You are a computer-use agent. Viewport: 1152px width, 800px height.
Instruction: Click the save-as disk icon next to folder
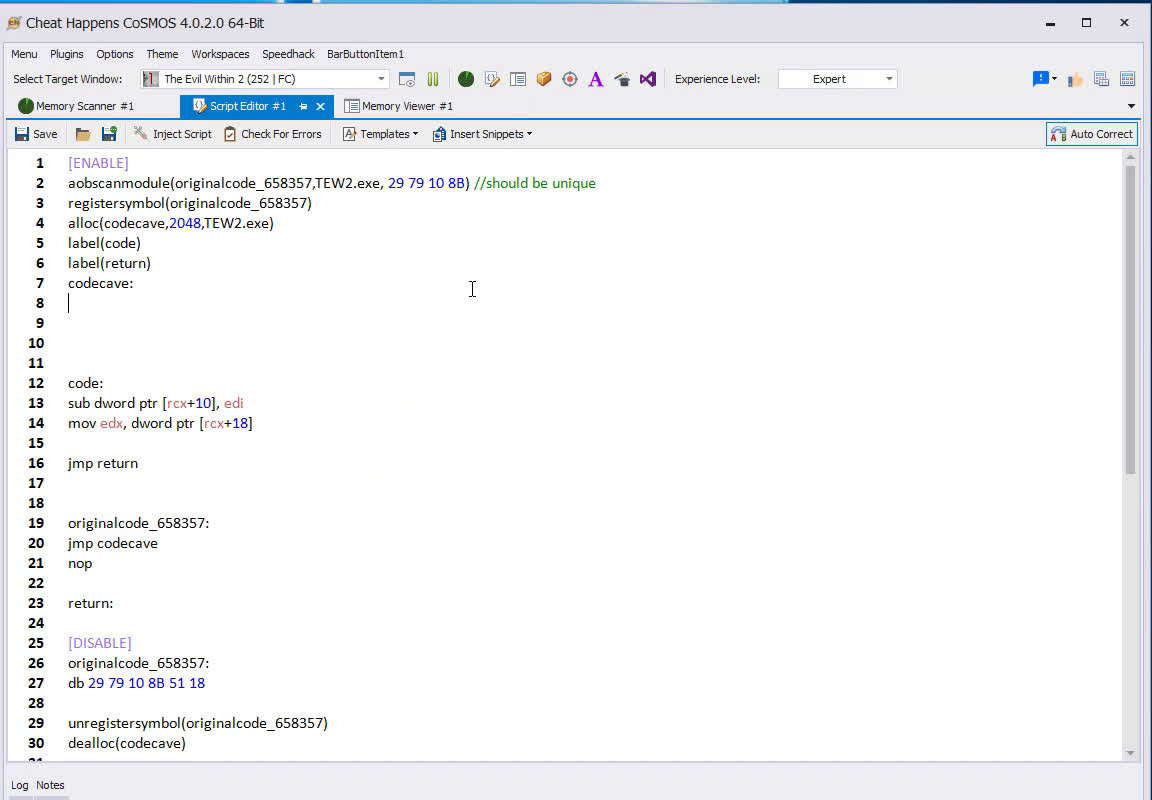pos(109,134)
